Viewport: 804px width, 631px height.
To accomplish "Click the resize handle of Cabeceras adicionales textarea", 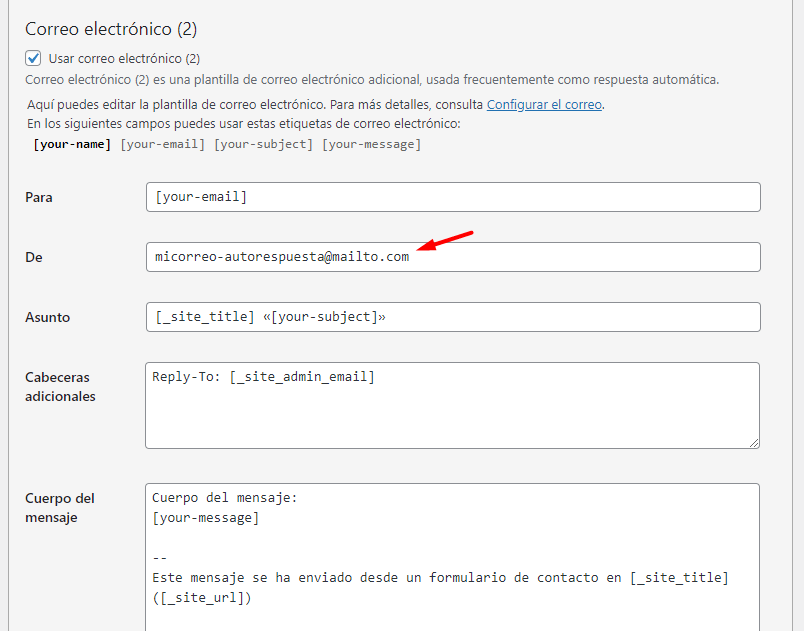I will [754, 443].
